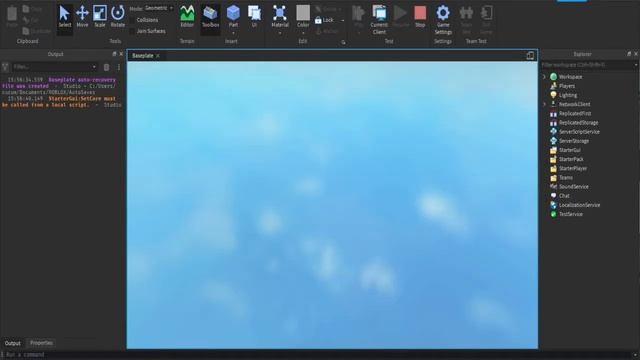Click the Baseplate auto-recovery log message
Image resolution: width=640 pixels, height=360 pixels.
click(x=59, y=86)
